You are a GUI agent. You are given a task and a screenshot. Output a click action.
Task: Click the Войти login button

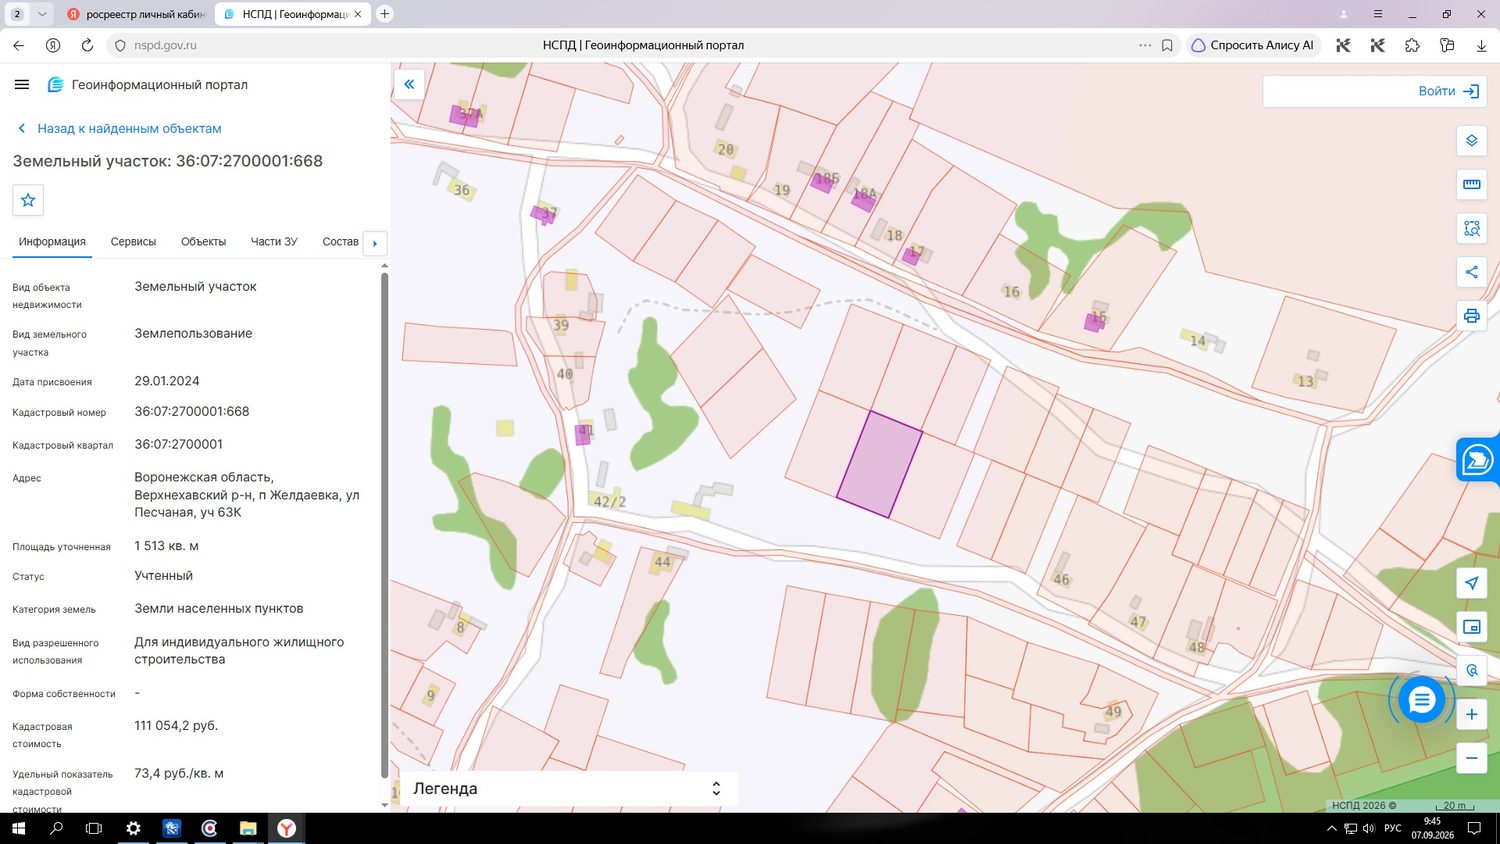click(x=1448, y=91)
